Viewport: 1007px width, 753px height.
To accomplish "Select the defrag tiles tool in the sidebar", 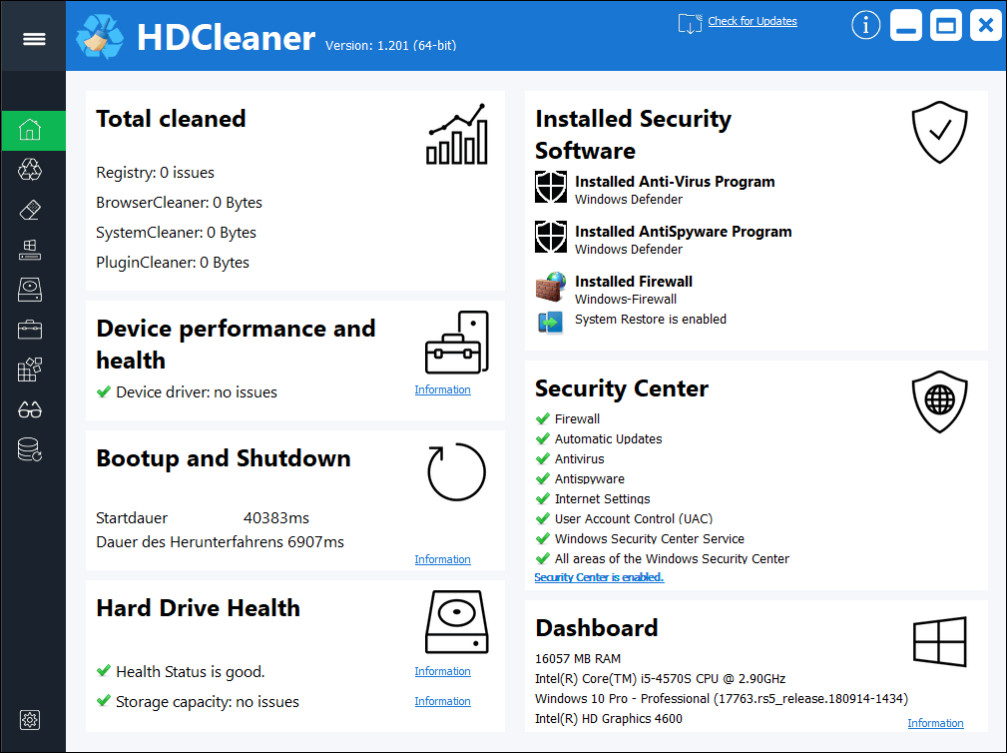I will [30, 369].
